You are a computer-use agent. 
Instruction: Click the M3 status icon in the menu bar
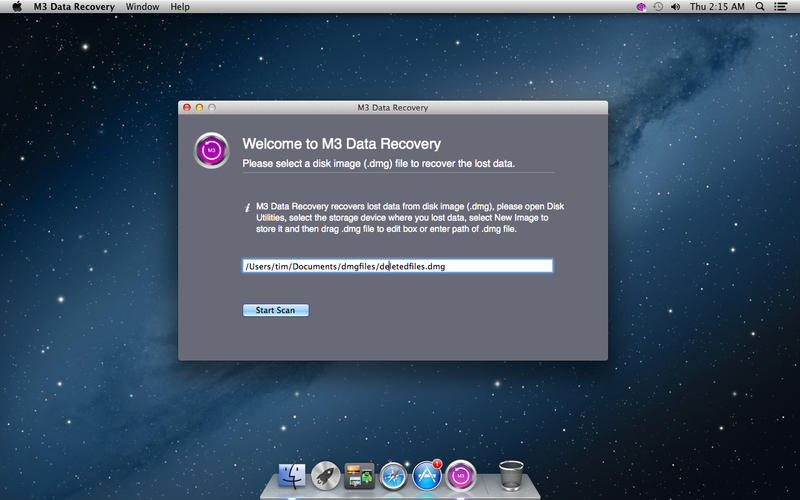click(x=641, y=7)
